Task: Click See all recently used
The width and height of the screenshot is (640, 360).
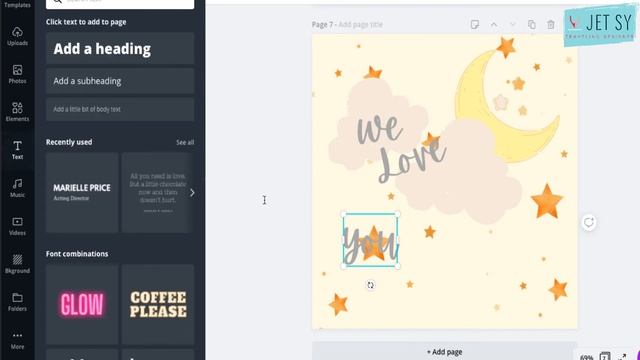Action: click(185, 142)
